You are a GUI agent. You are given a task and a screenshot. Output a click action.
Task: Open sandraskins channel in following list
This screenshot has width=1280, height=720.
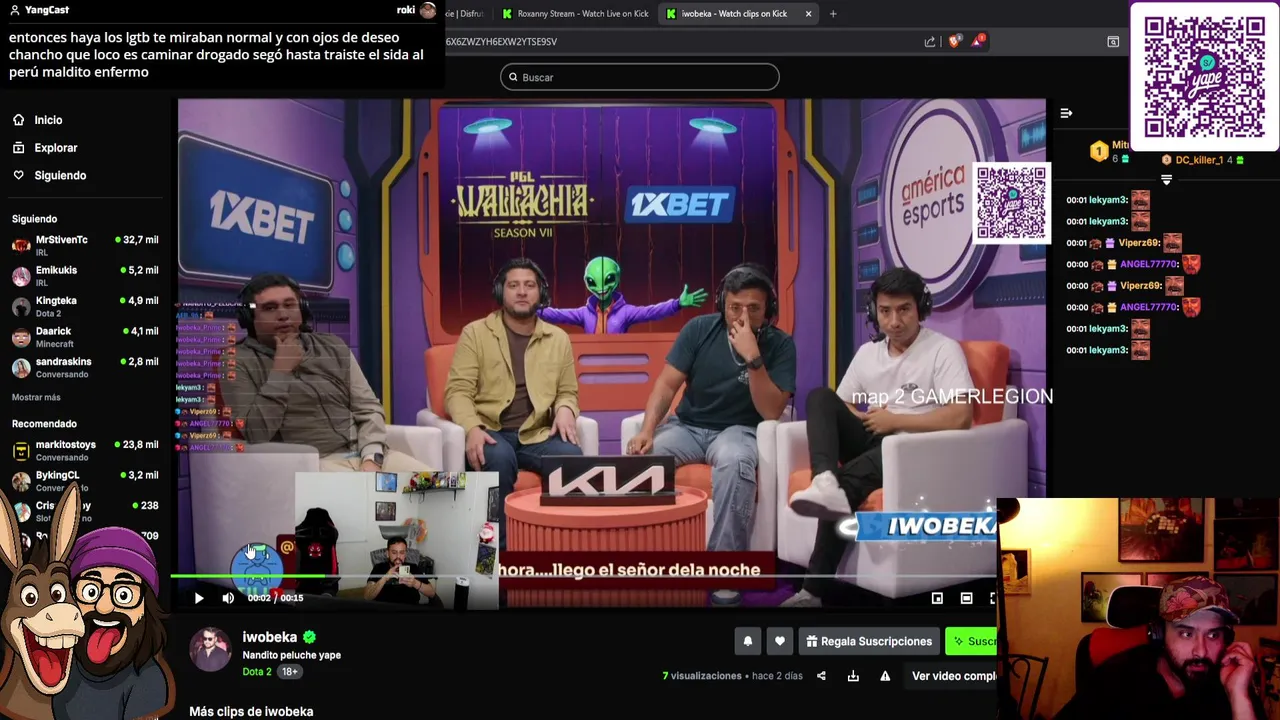coord(85,367)
